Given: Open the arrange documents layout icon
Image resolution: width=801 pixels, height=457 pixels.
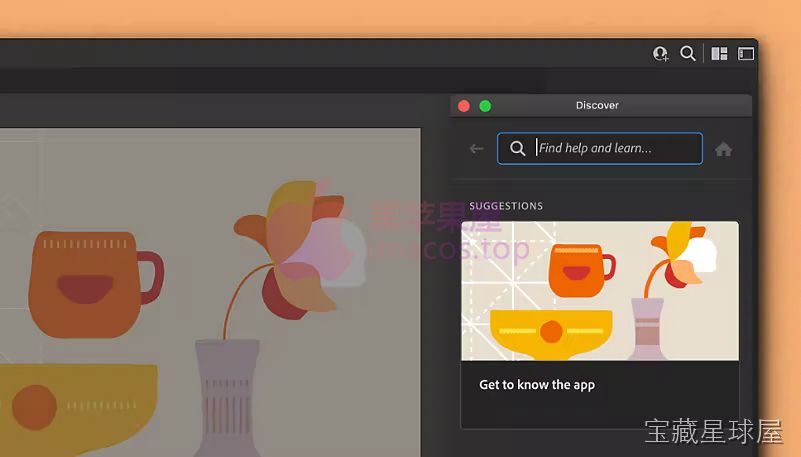Looking at the screenshot, I should coord(719,54).
